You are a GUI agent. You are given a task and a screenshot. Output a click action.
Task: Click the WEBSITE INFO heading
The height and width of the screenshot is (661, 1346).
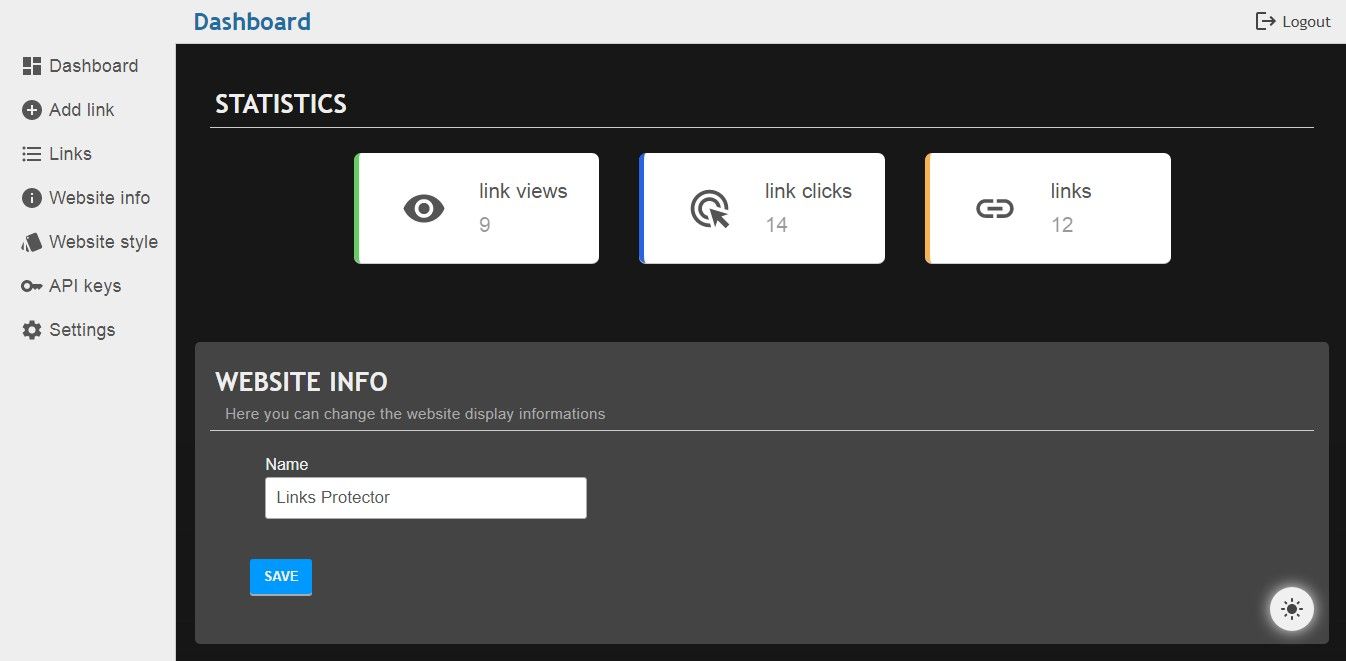point(301,381)
